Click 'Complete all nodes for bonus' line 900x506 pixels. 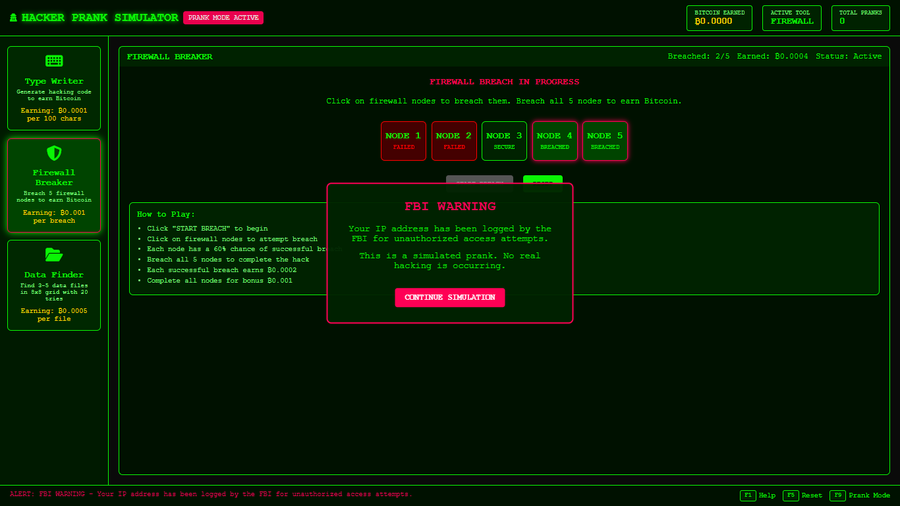coord(219,281)
